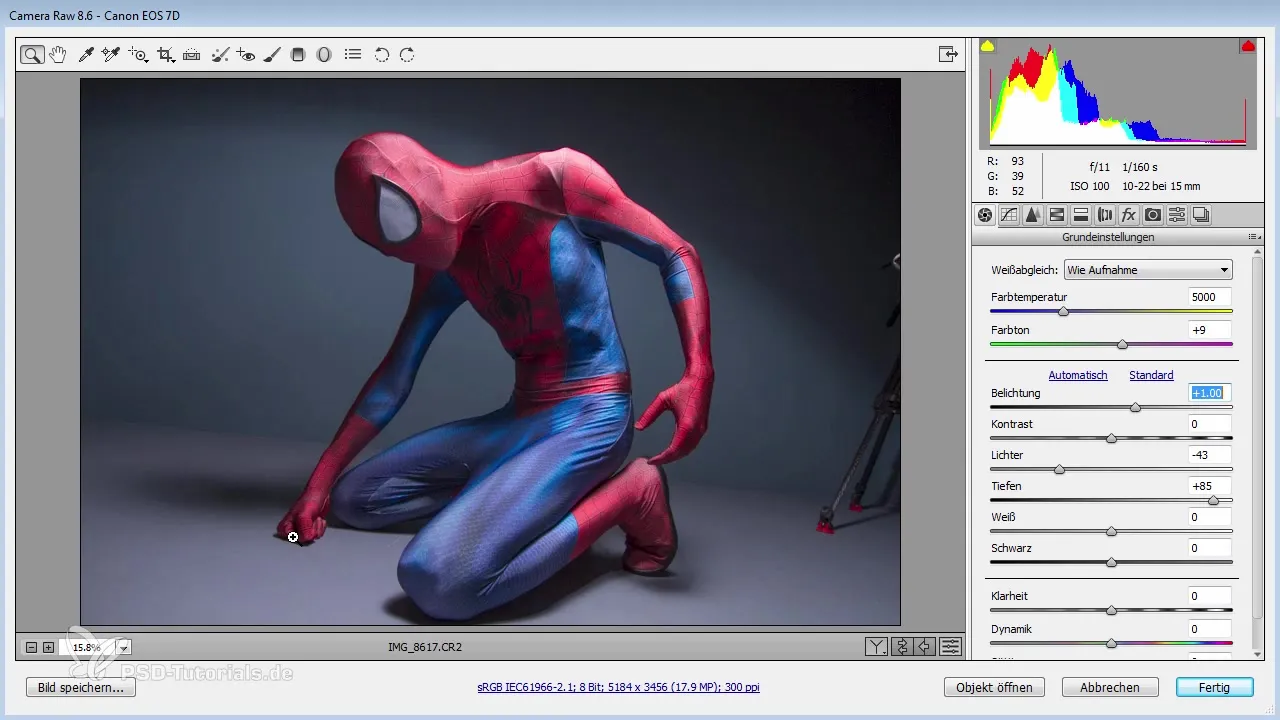This screenshot has height=720, width=1280.
Task: Adjust the Kontrast slider handle
Action: point(1111,439)
